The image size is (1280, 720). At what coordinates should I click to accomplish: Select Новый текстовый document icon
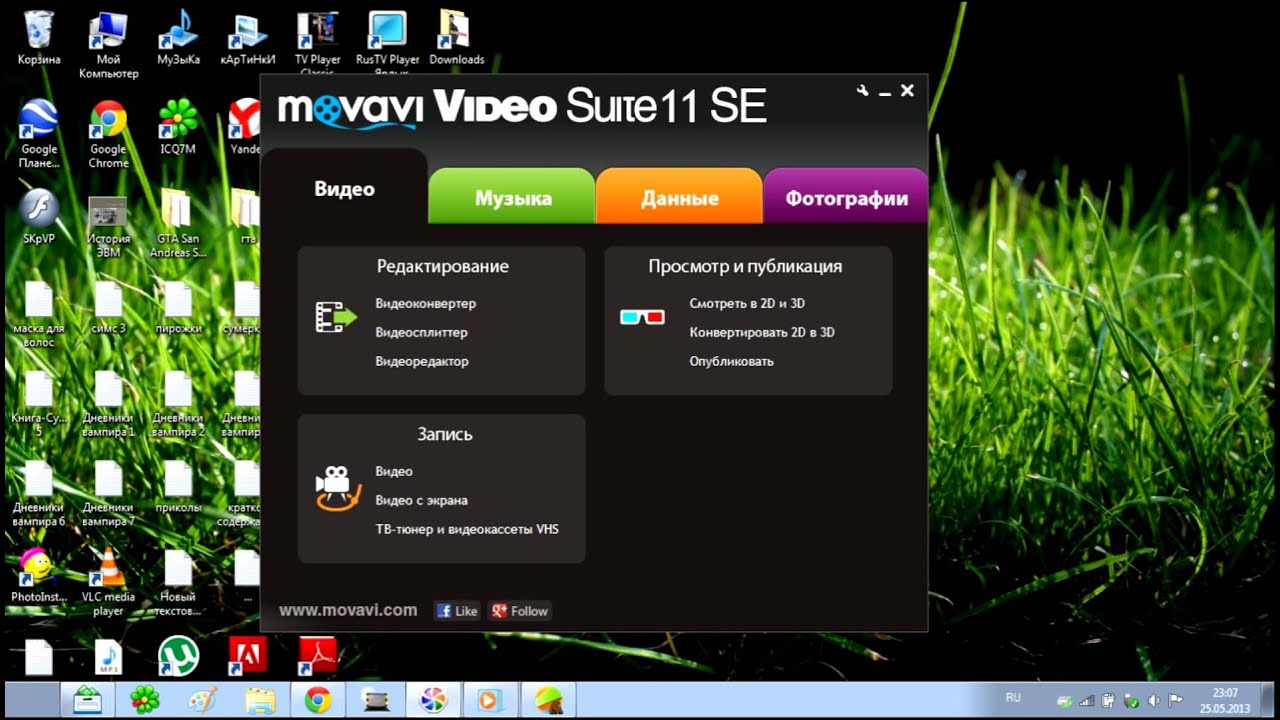click(x=178, y=582)
